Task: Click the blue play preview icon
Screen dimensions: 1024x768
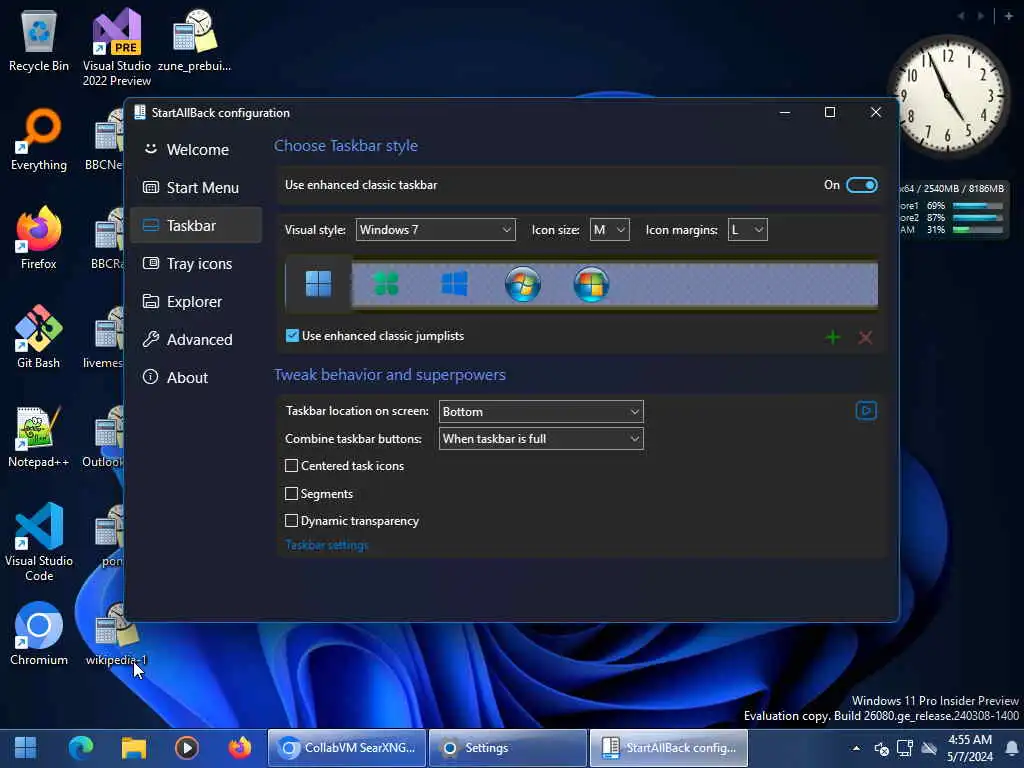Action: (x=866, y=411)
